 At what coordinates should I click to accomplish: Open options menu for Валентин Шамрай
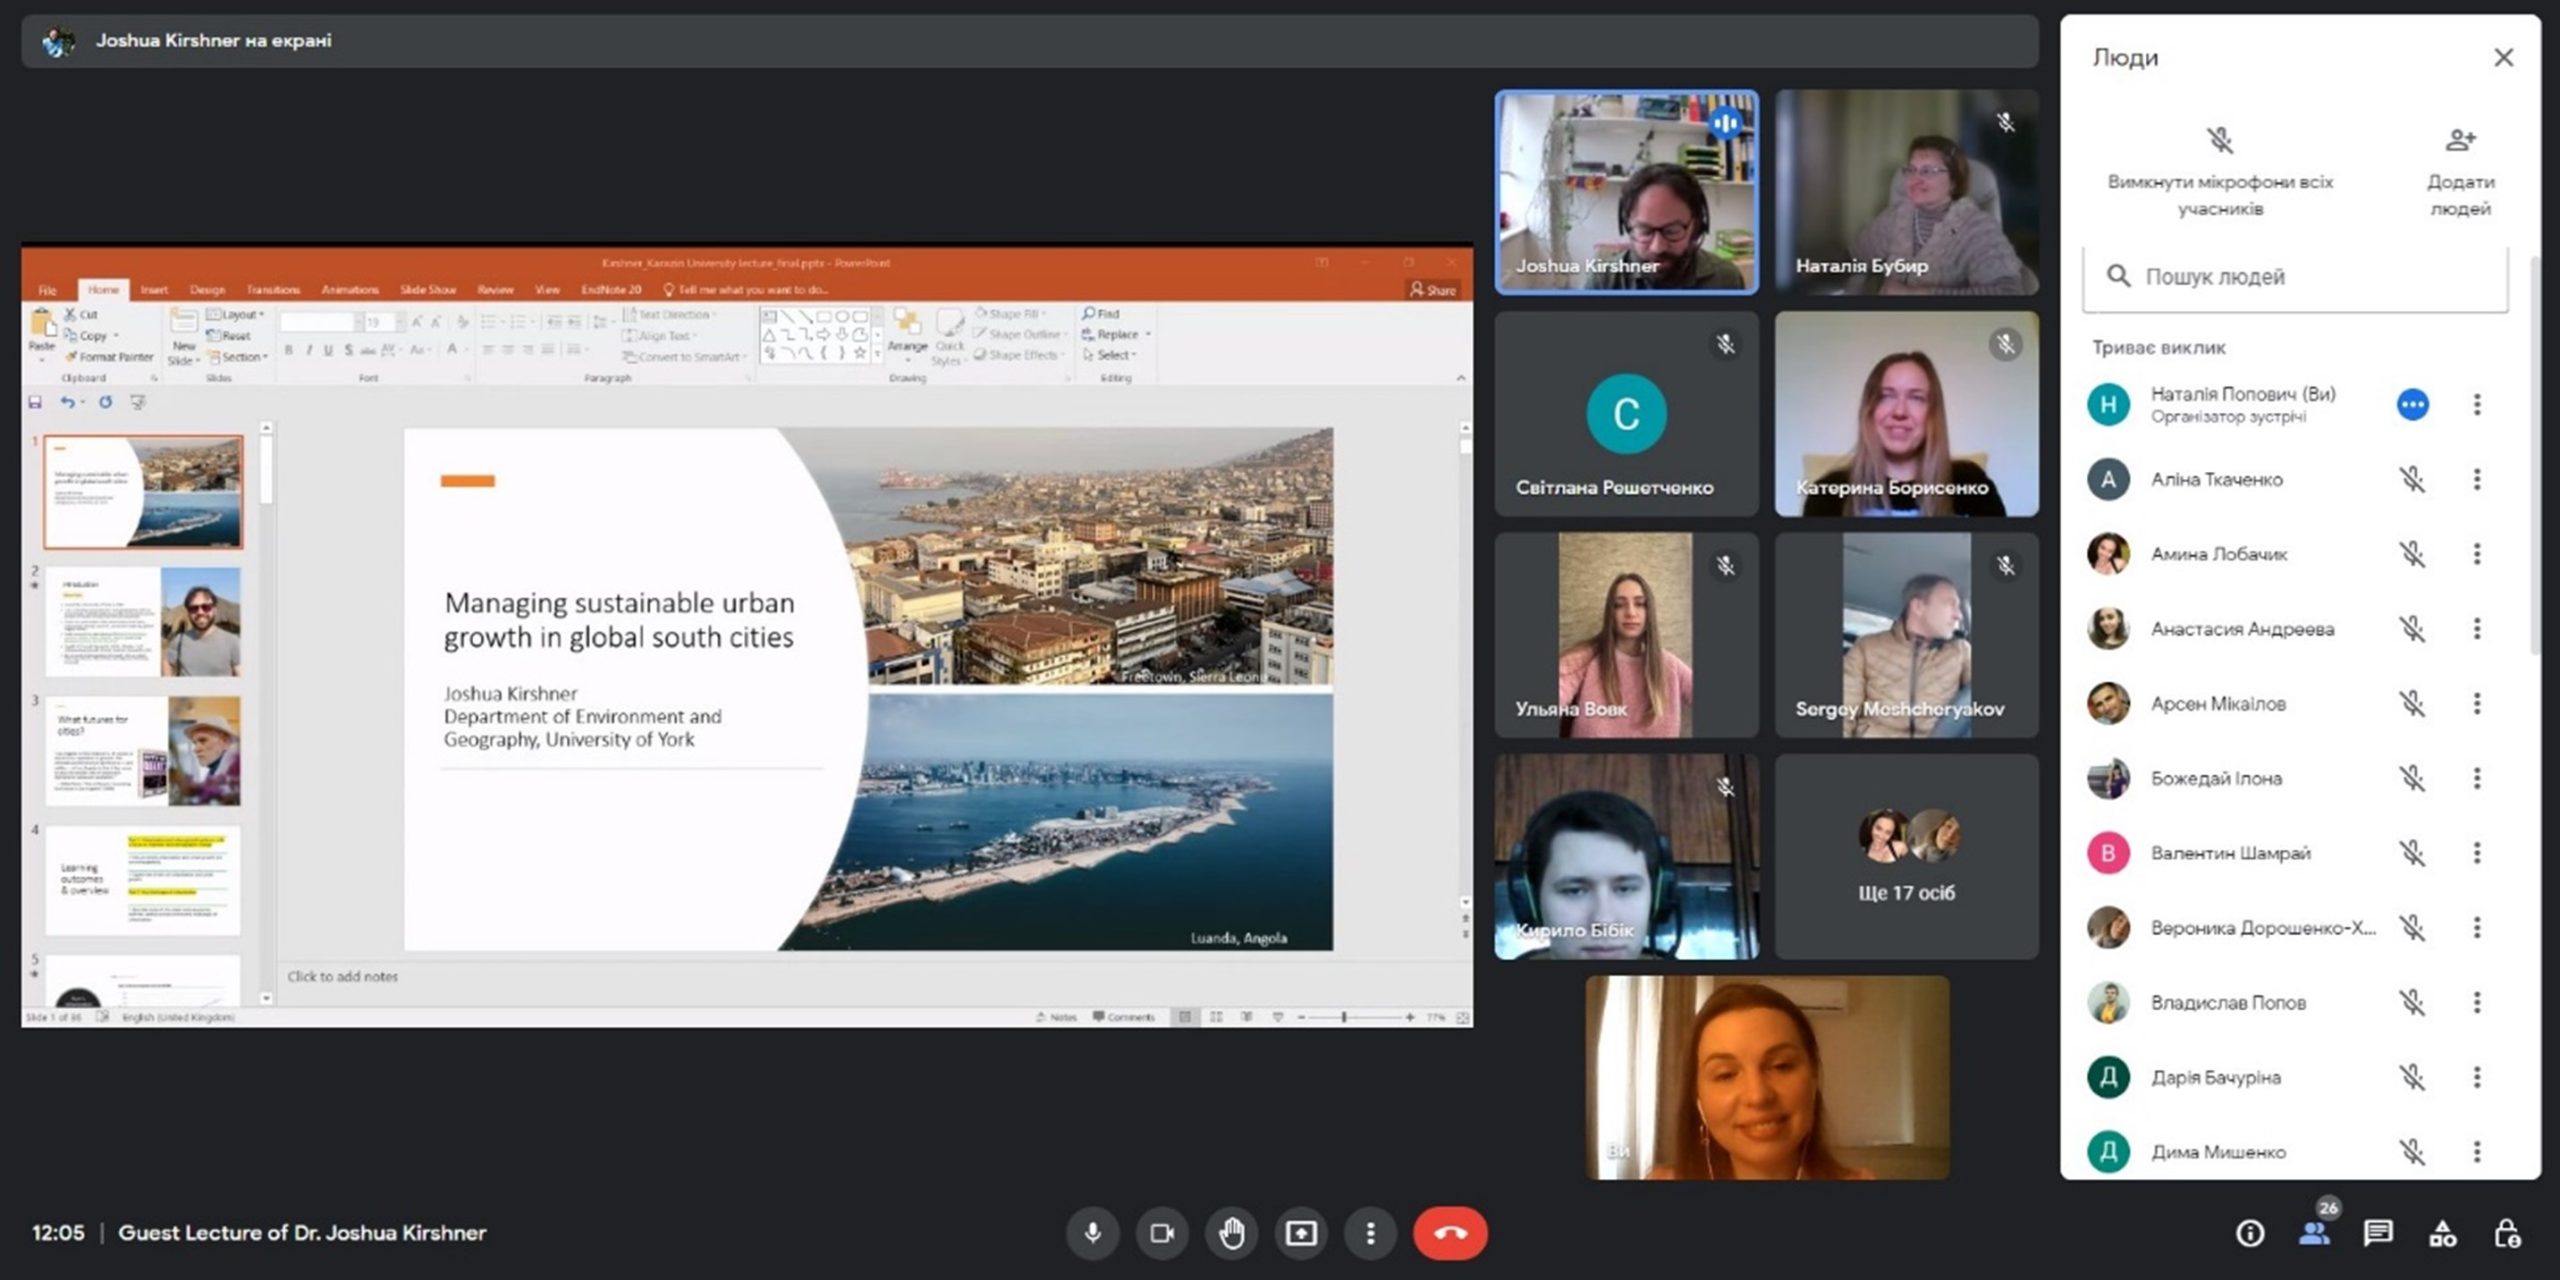click(2477, 853)
